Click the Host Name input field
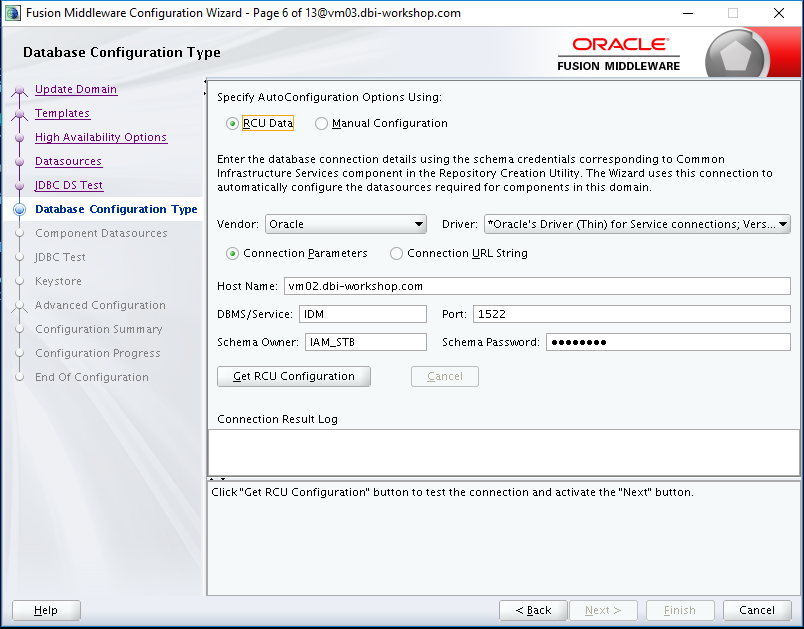The image size is (804, 629). pos(537,286)
